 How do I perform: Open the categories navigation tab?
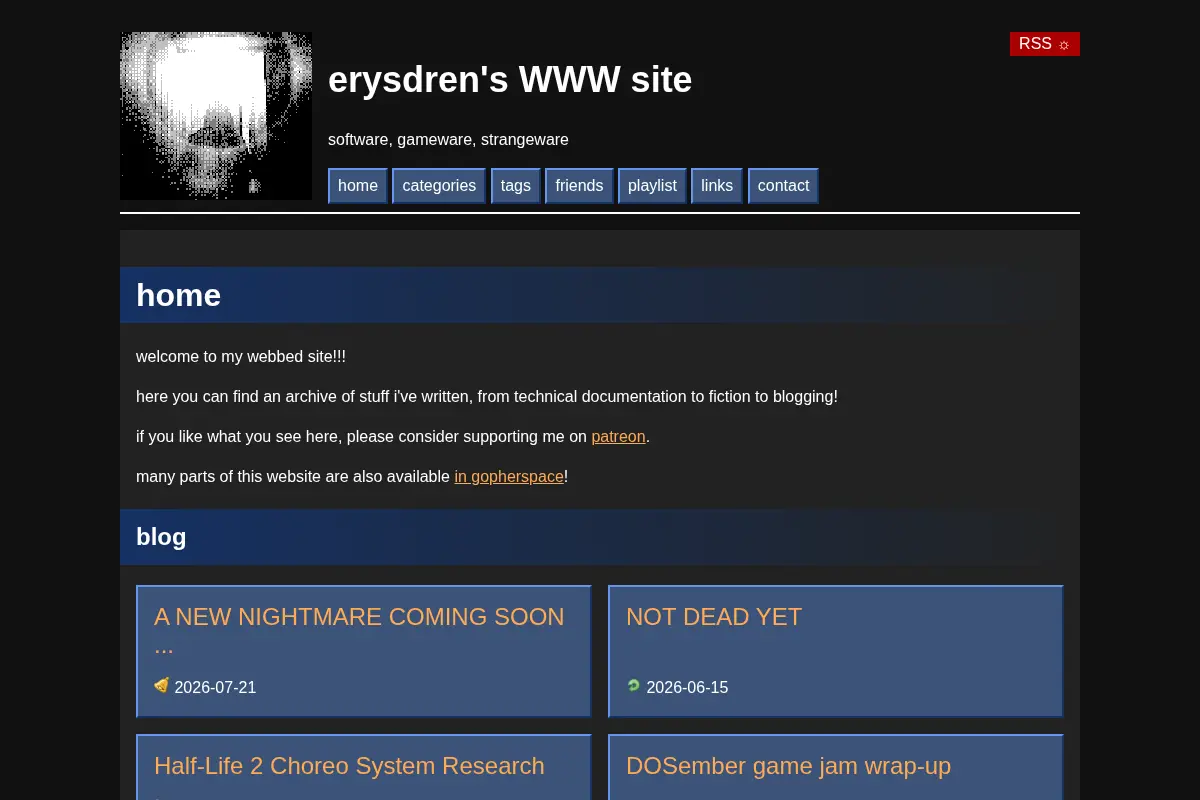(439, 186)
